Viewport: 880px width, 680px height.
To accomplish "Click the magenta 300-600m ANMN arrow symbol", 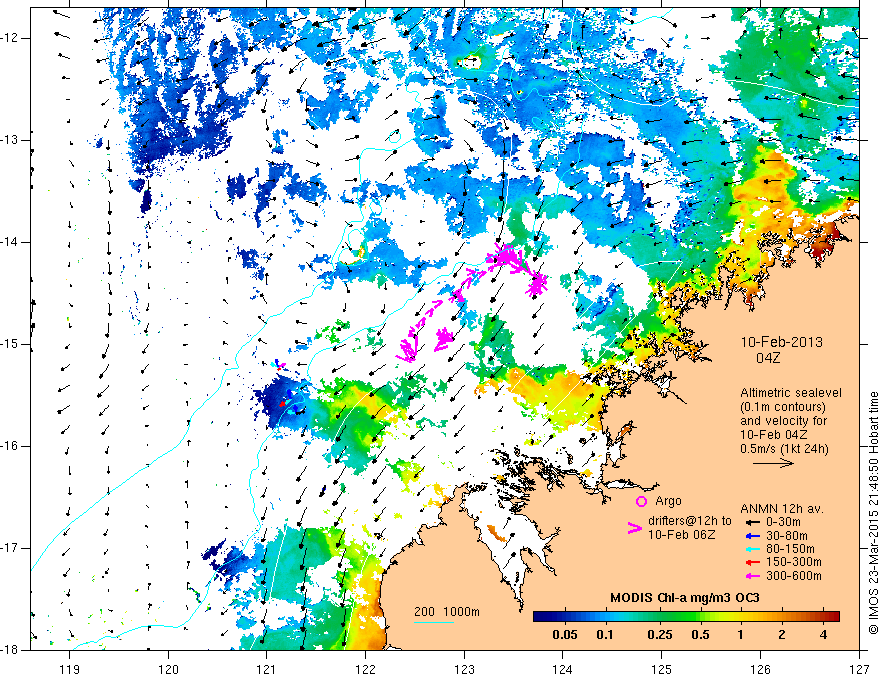I will 751,576.
